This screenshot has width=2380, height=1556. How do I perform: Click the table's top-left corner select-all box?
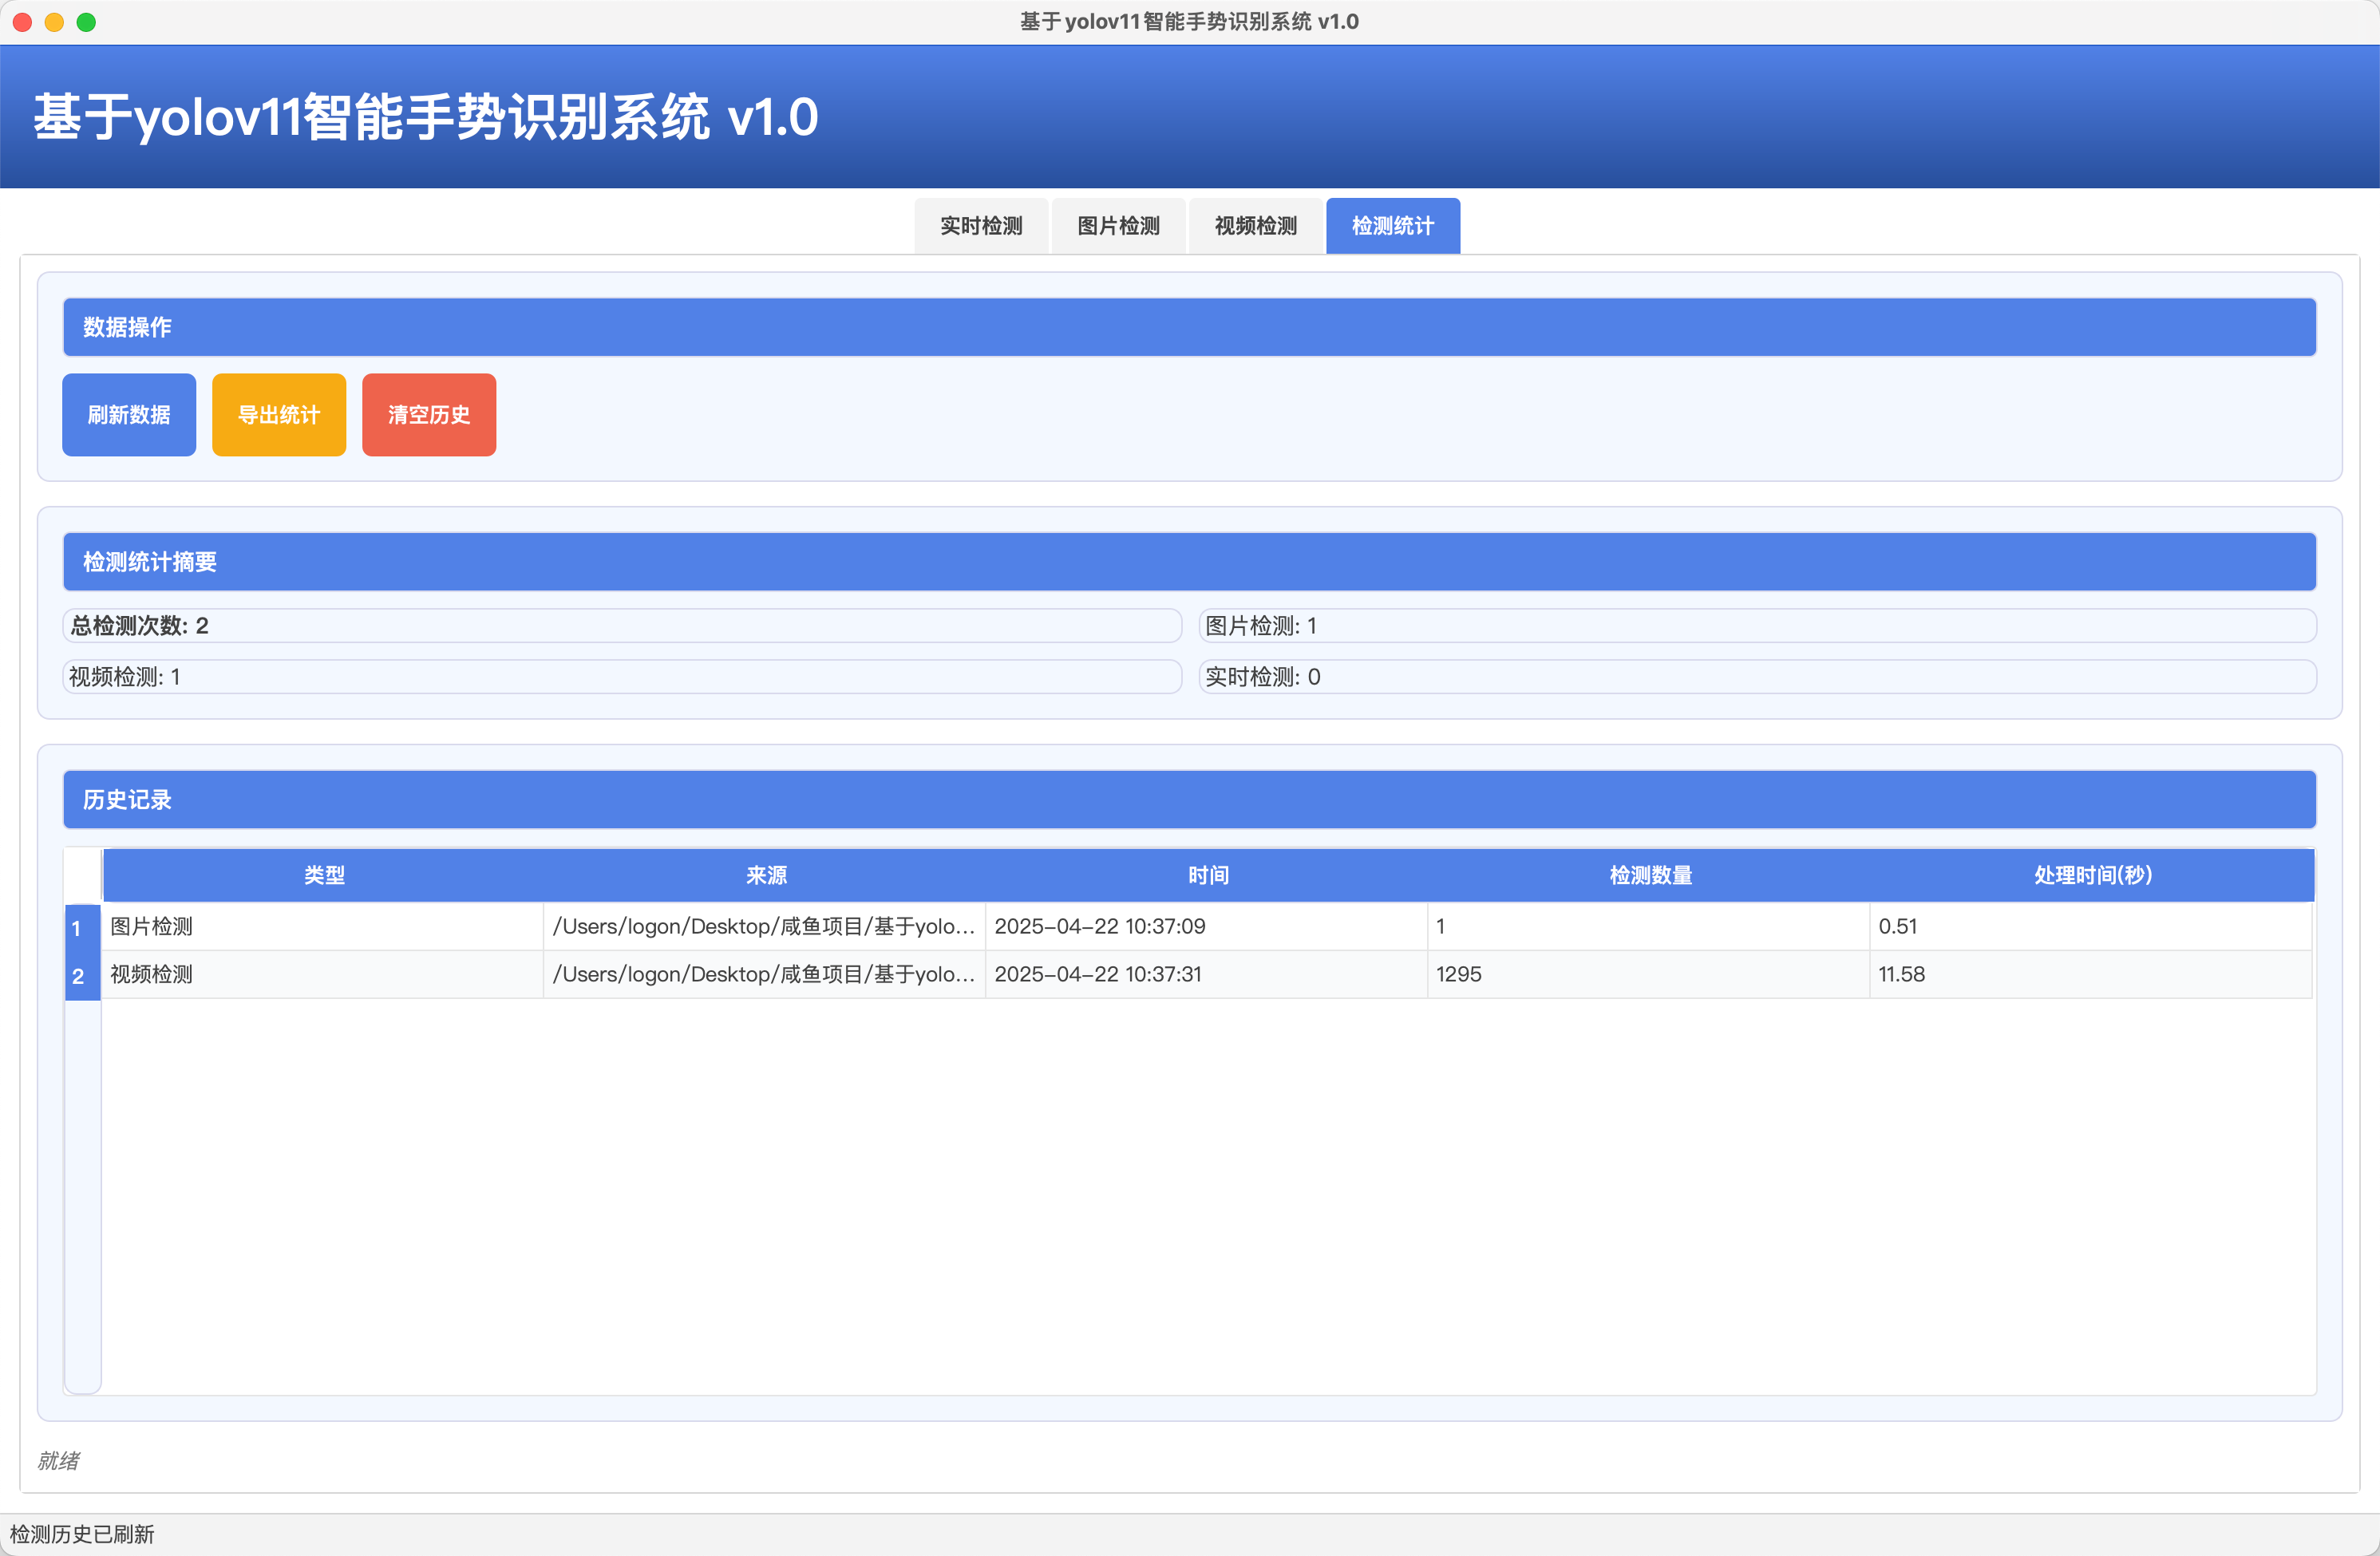pos(83,875)
